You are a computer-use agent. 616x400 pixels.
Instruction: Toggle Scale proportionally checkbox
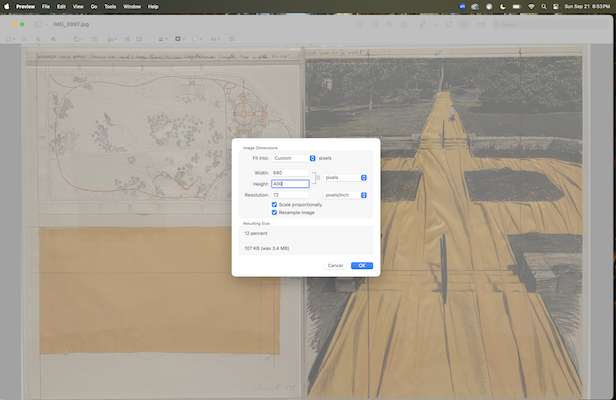click(275, 204)
